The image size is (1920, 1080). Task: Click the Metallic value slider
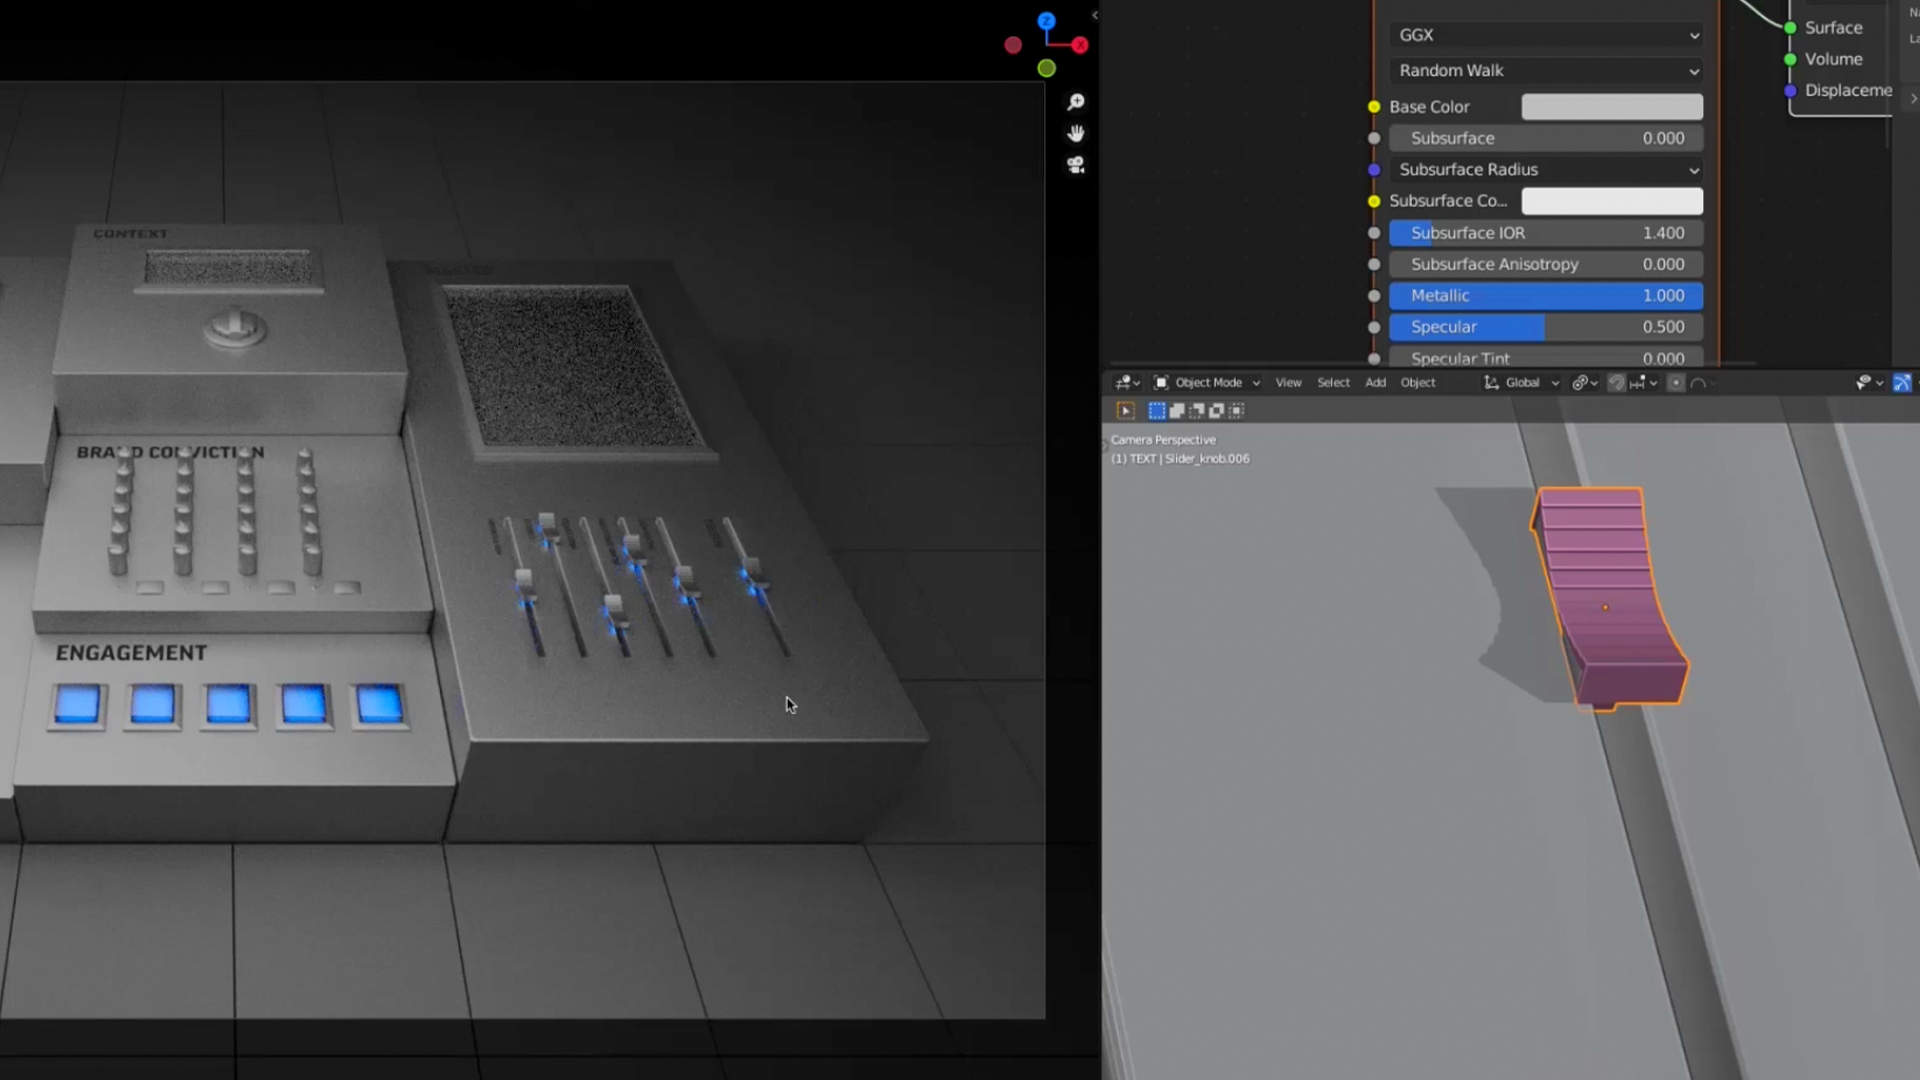pyautogui.click(x=1546, y=296)
